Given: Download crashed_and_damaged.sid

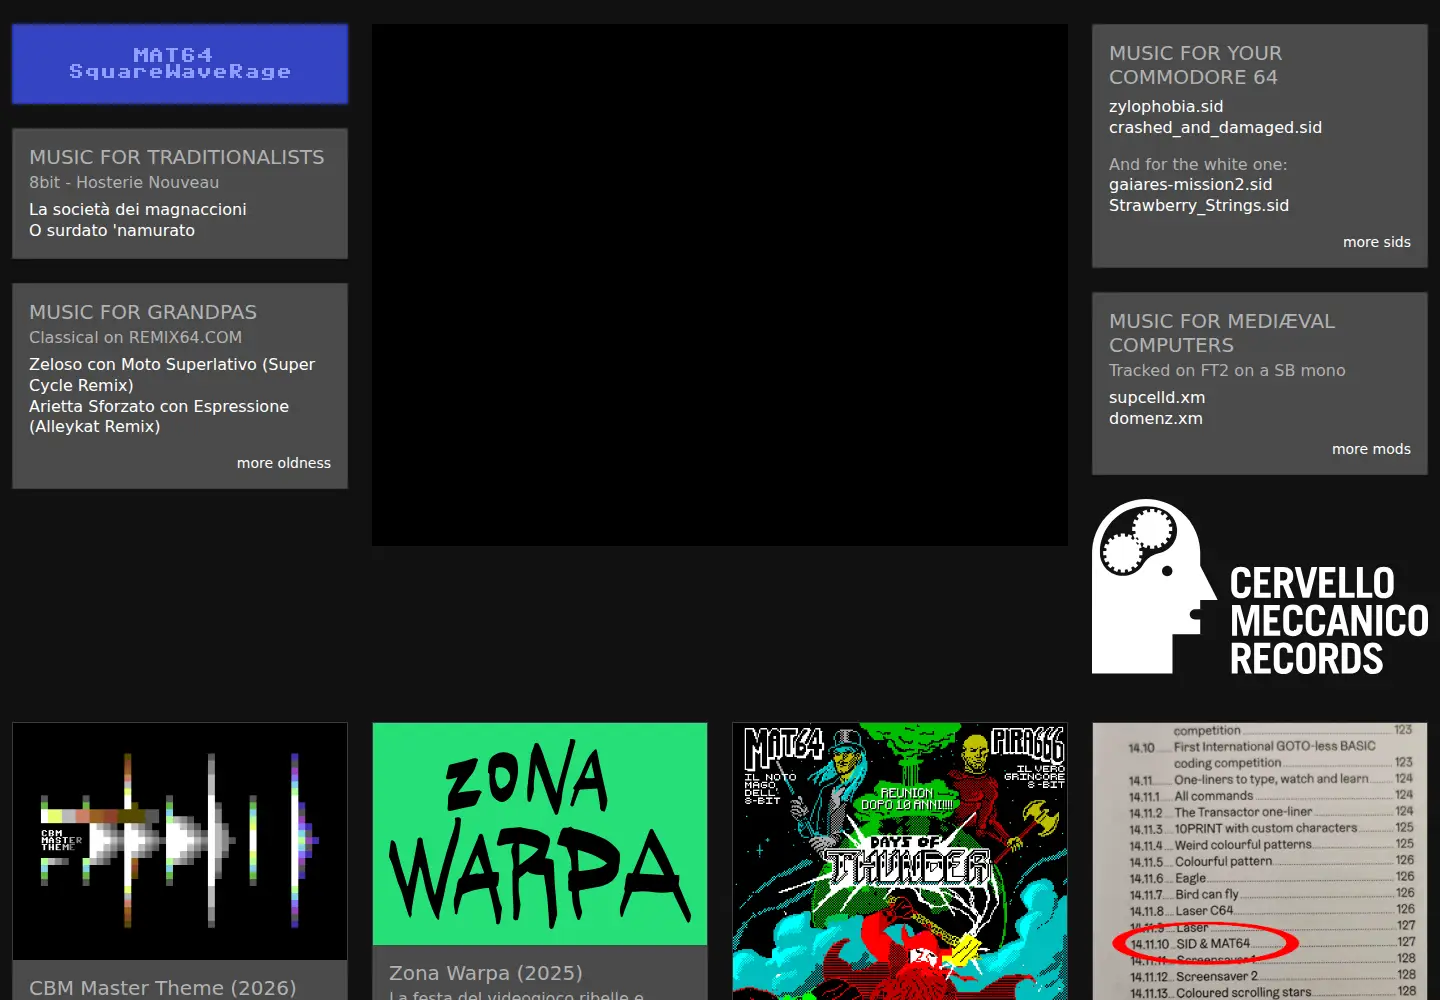Looking at the screenshot, I should 1215,127.
